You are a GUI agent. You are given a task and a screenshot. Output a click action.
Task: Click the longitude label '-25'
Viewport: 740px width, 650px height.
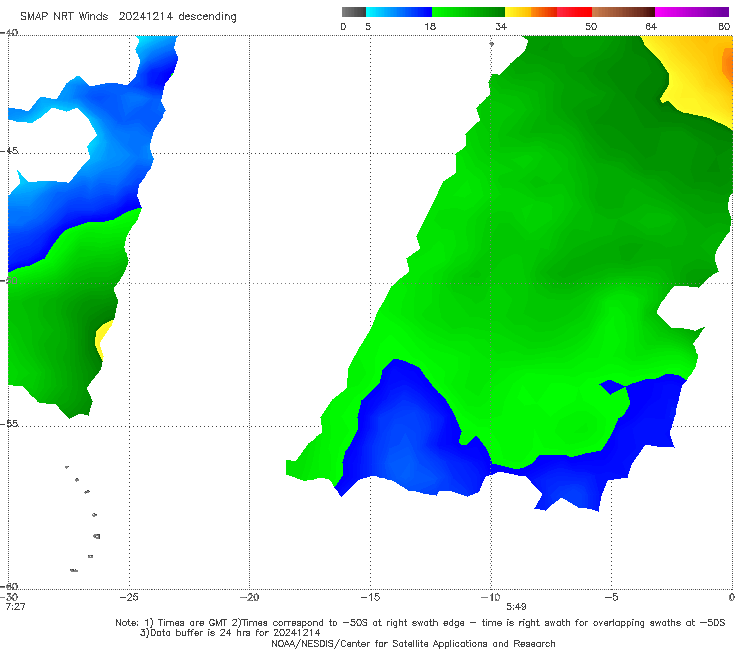129,597
